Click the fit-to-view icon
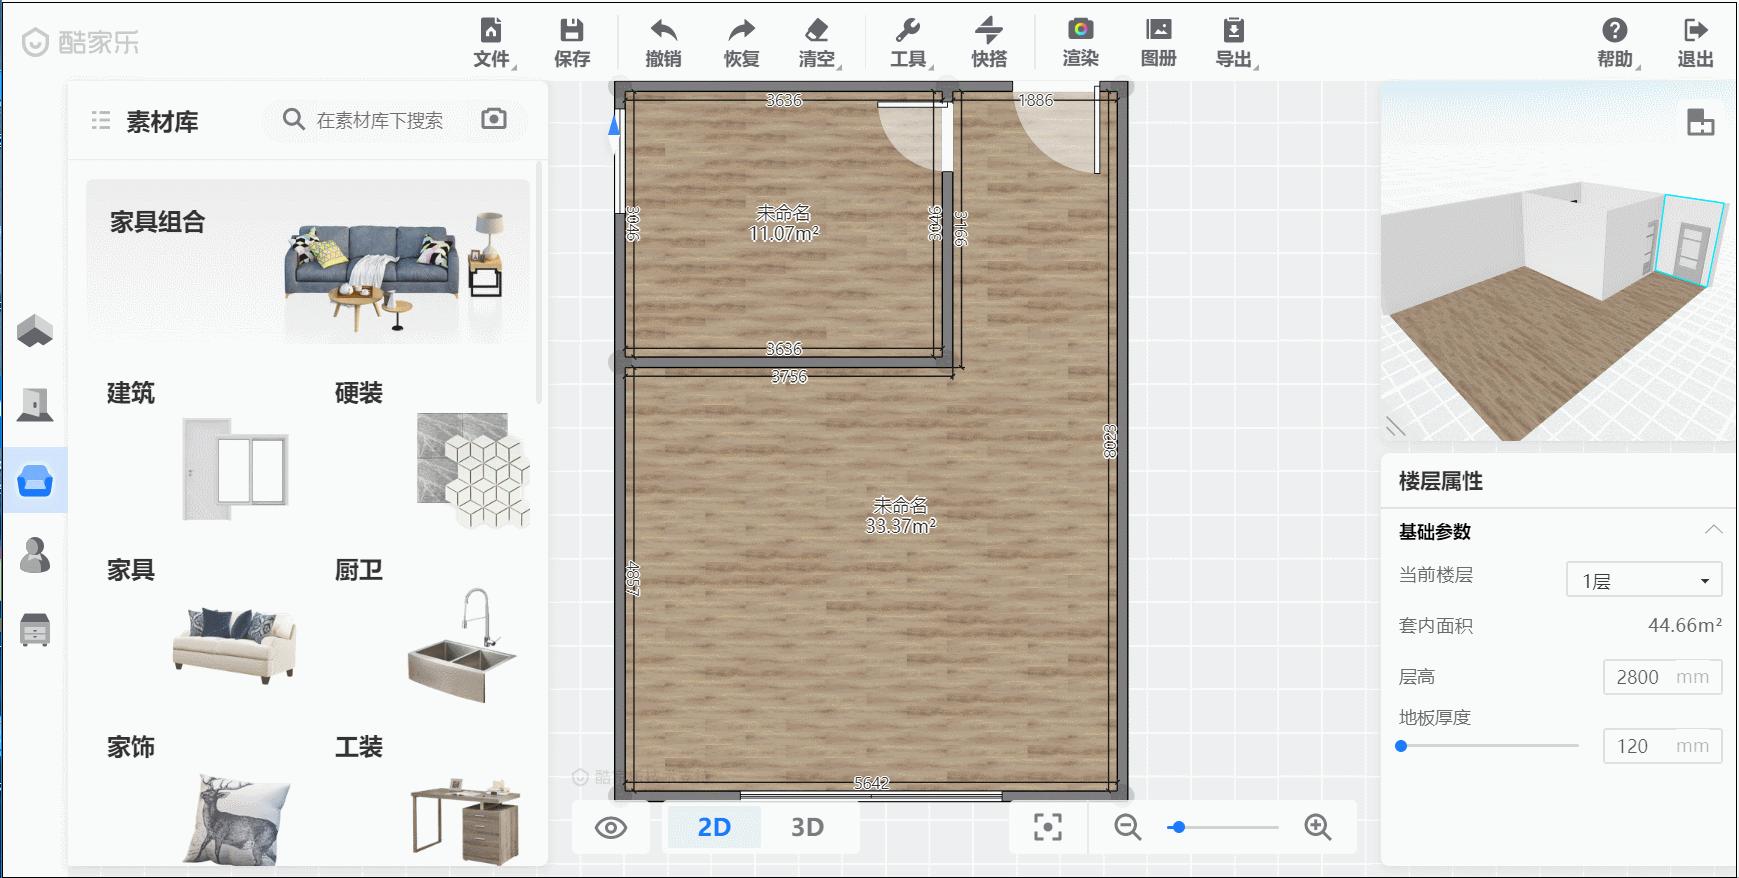The image size is (1739, 878). click(1047, 827)
